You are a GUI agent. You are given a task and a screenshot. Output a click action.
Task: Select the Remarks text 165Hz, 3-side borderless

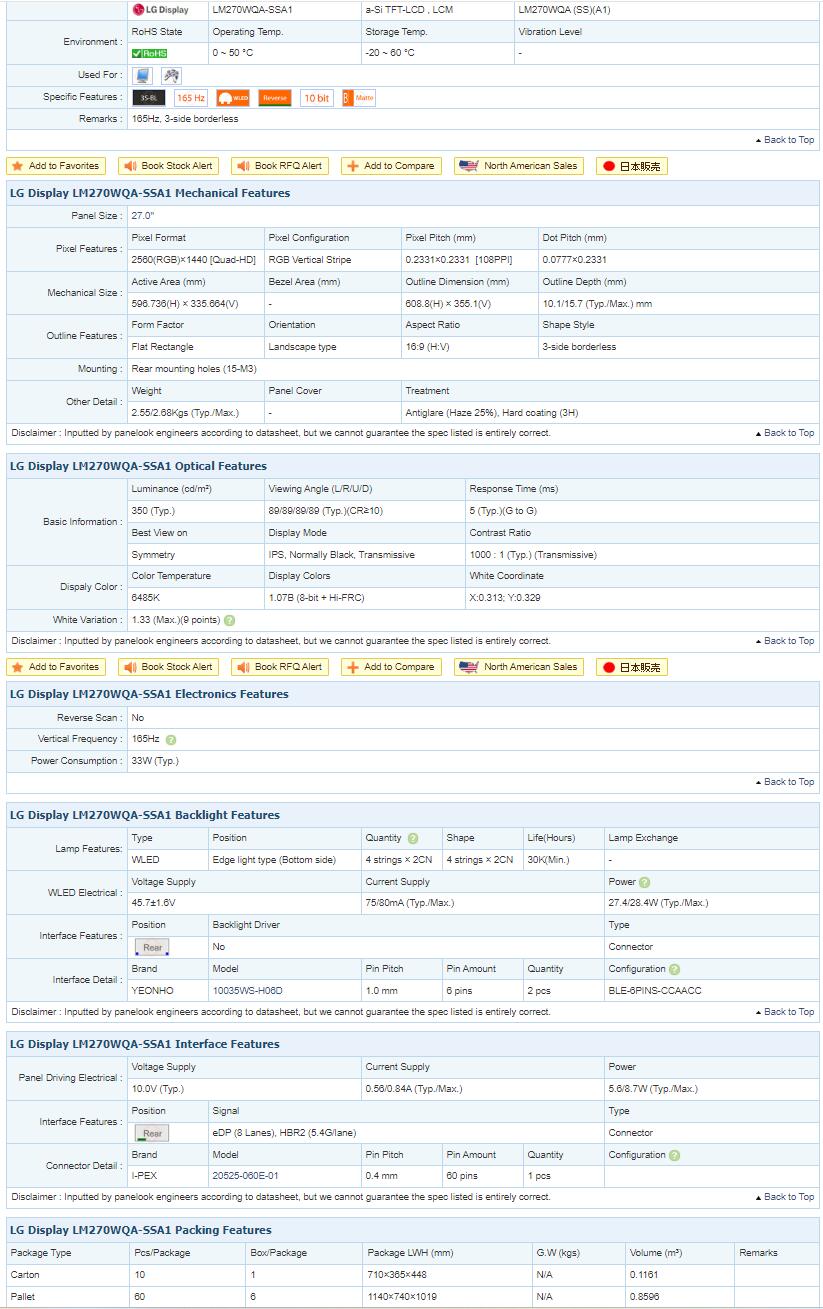coord(185,119)
